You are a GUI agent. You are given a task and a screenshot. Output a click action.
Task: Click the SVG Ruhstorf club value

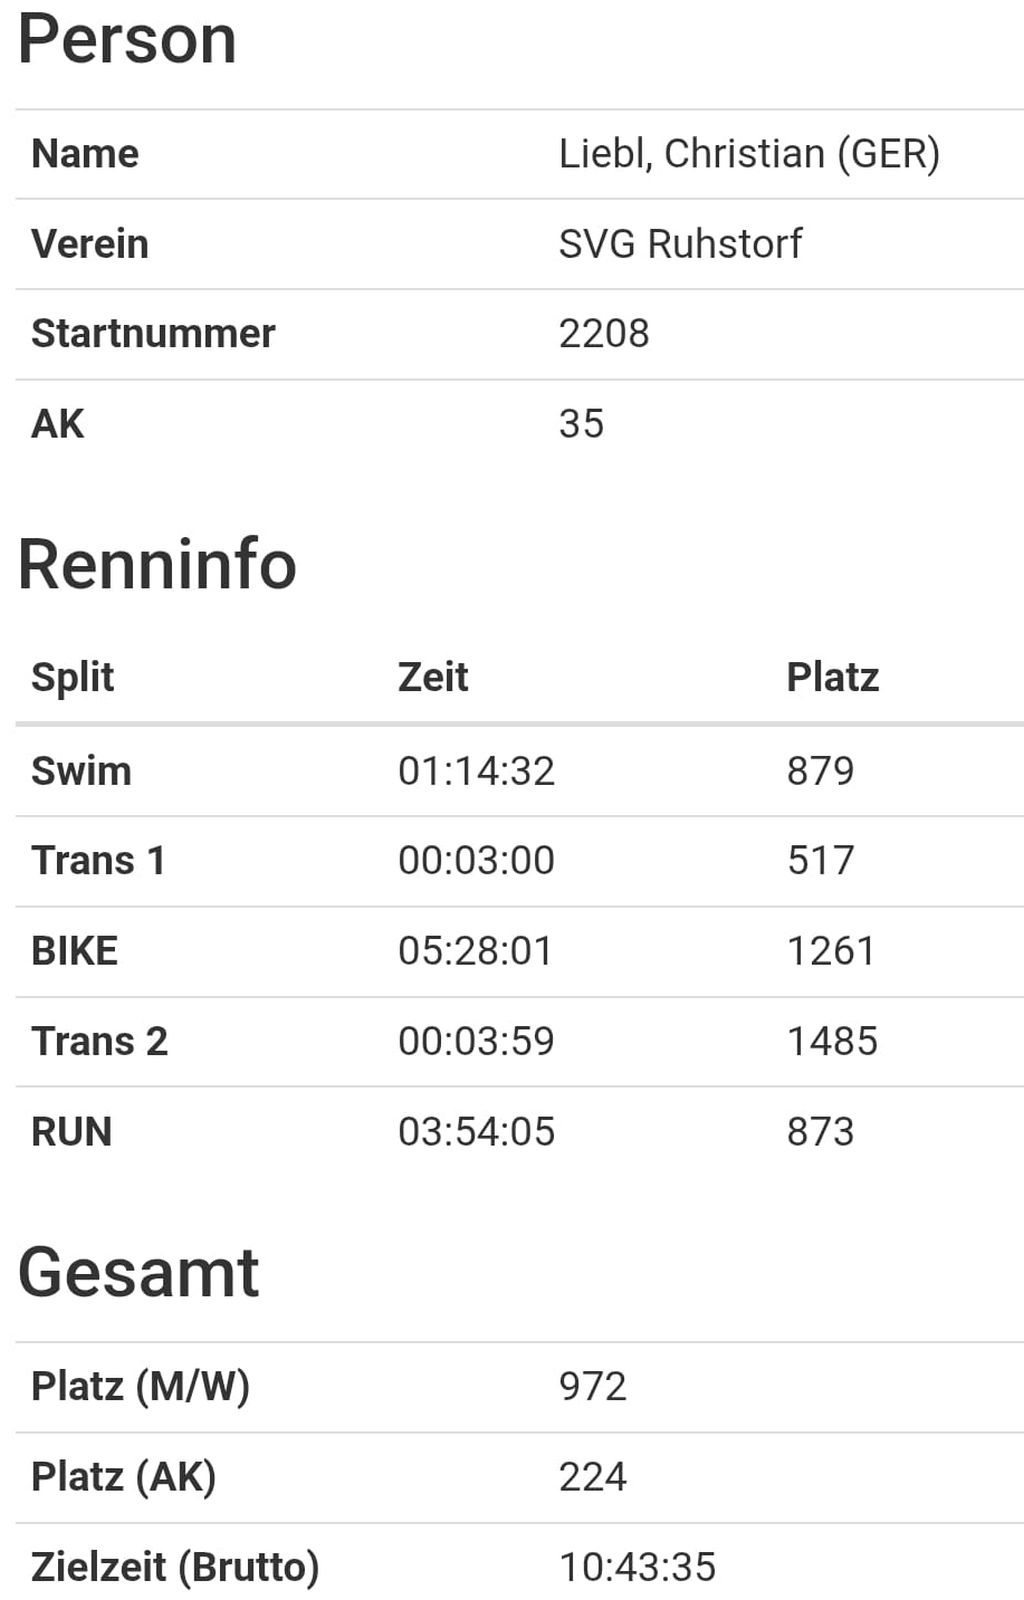coord(680,244)
